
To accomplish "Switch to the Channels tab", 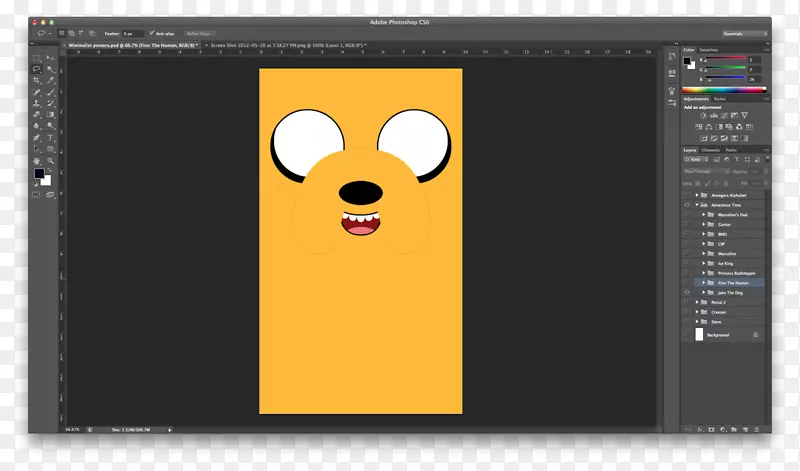I will point(710,149).
